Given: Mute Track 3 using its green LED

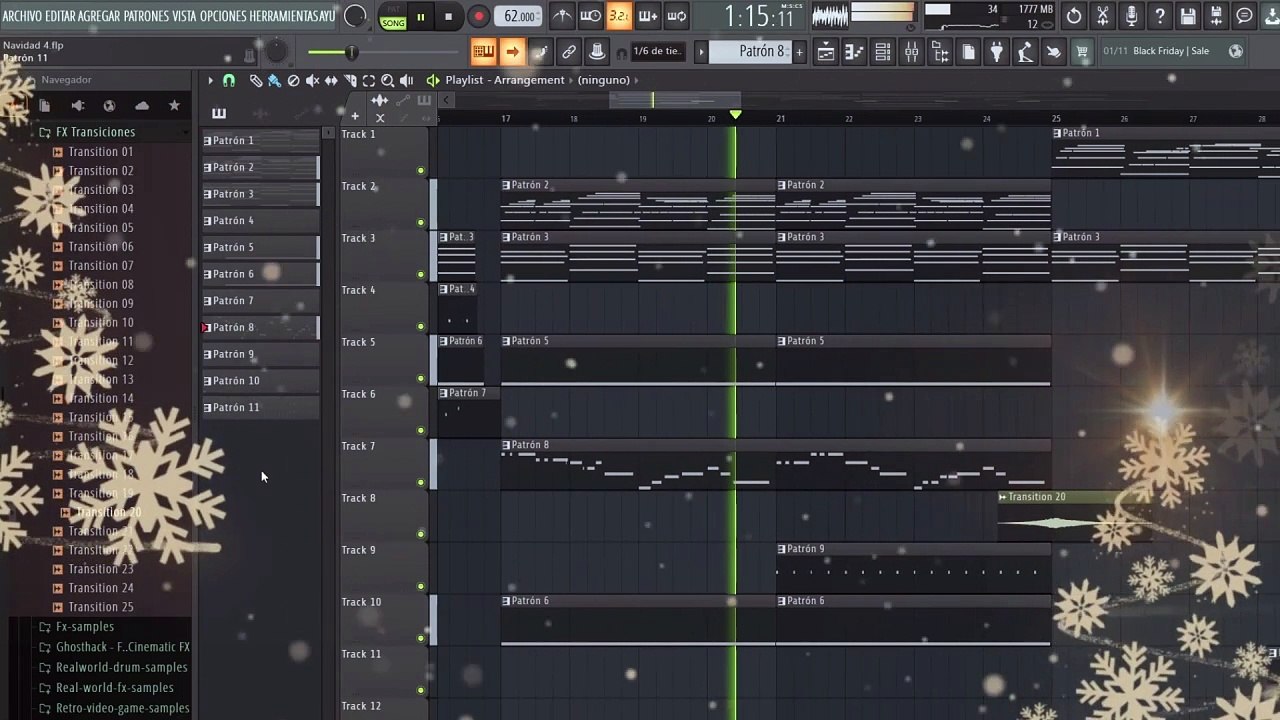Looking at the screenshot, I should (x=421, y=275).
